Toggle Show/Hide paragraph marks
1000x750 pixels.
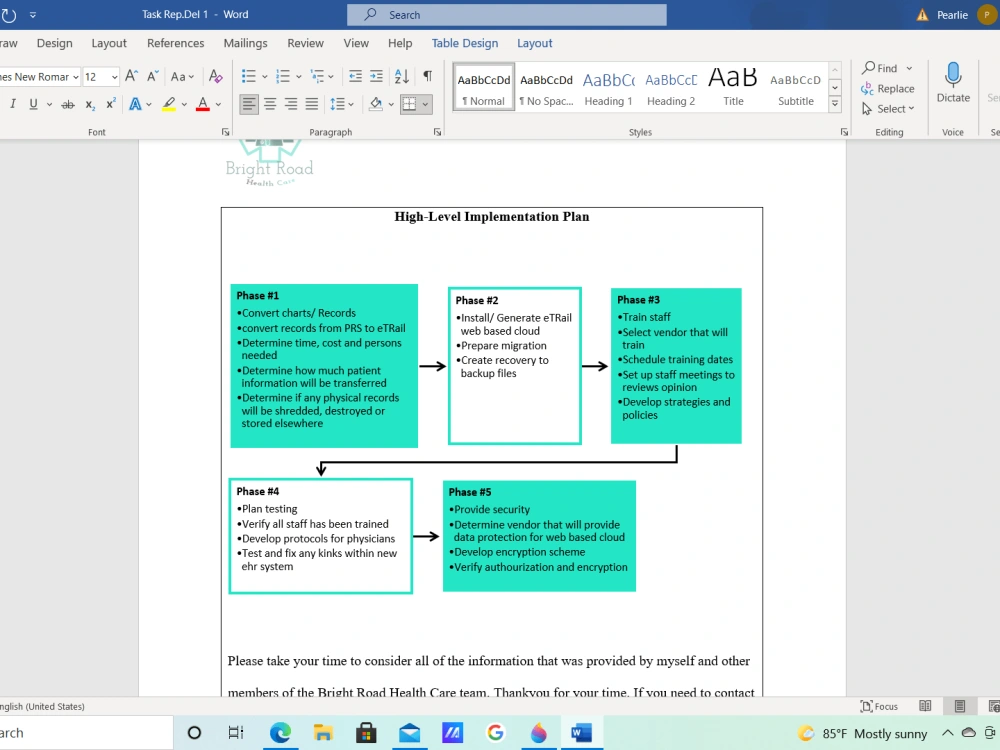coord(427,77)
